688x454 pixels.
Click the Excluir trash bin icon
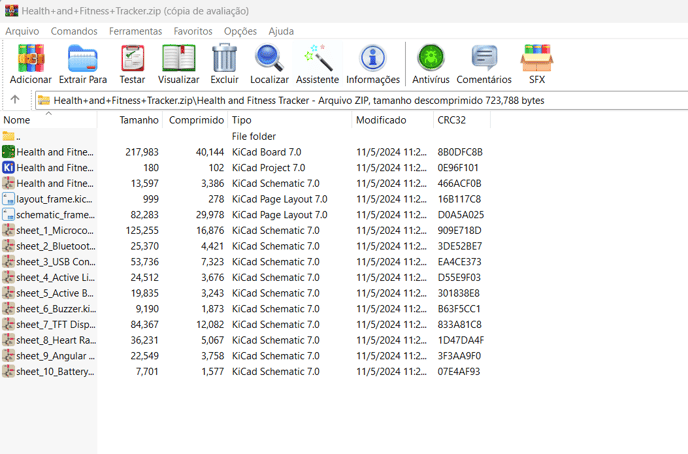pyautogui.click(x=224, y=57)
